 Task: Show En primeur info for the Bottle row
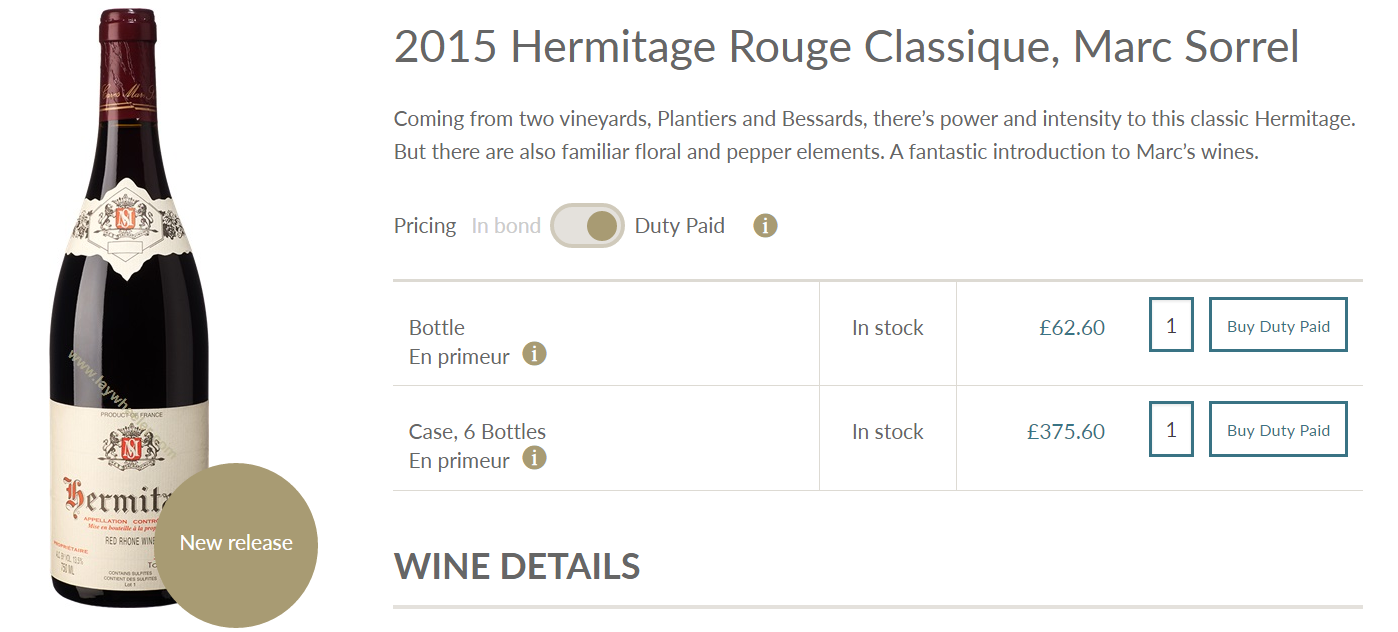point(535,354)
